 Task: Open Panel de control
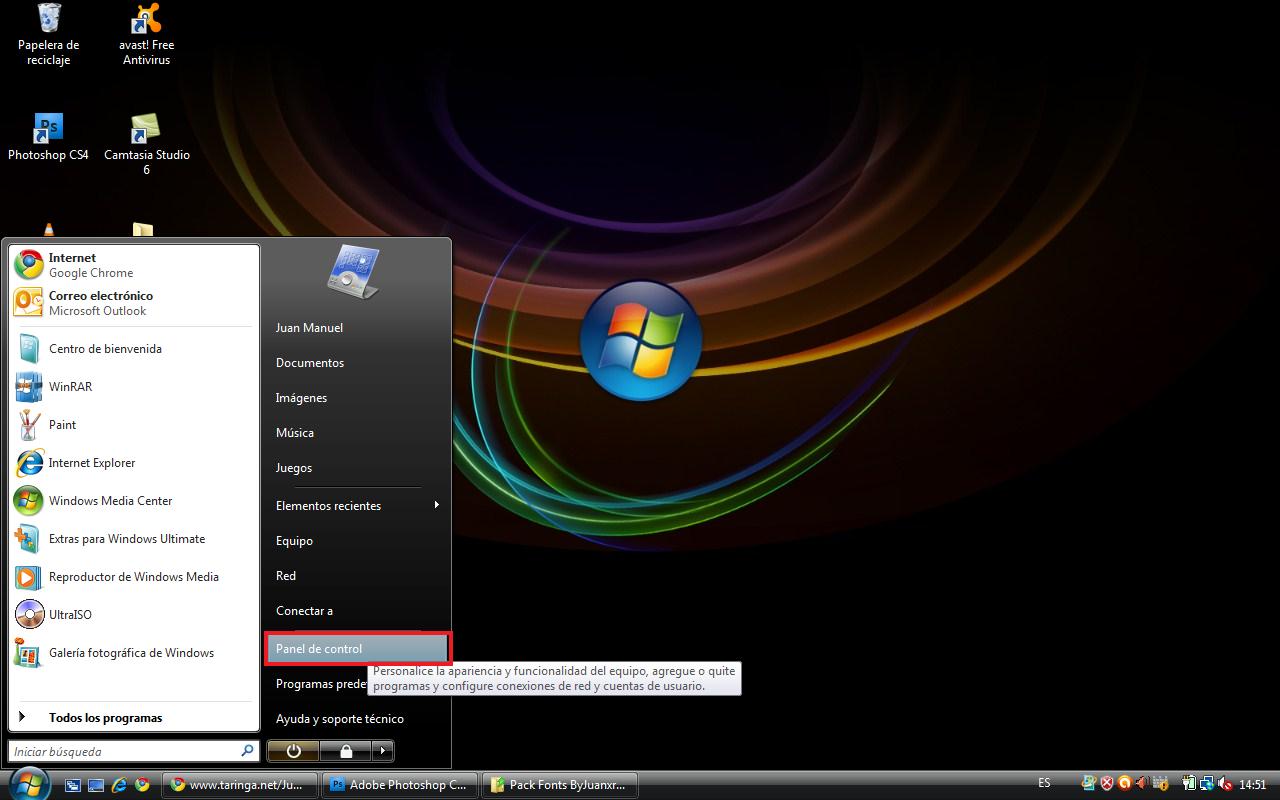coord(356,649)
